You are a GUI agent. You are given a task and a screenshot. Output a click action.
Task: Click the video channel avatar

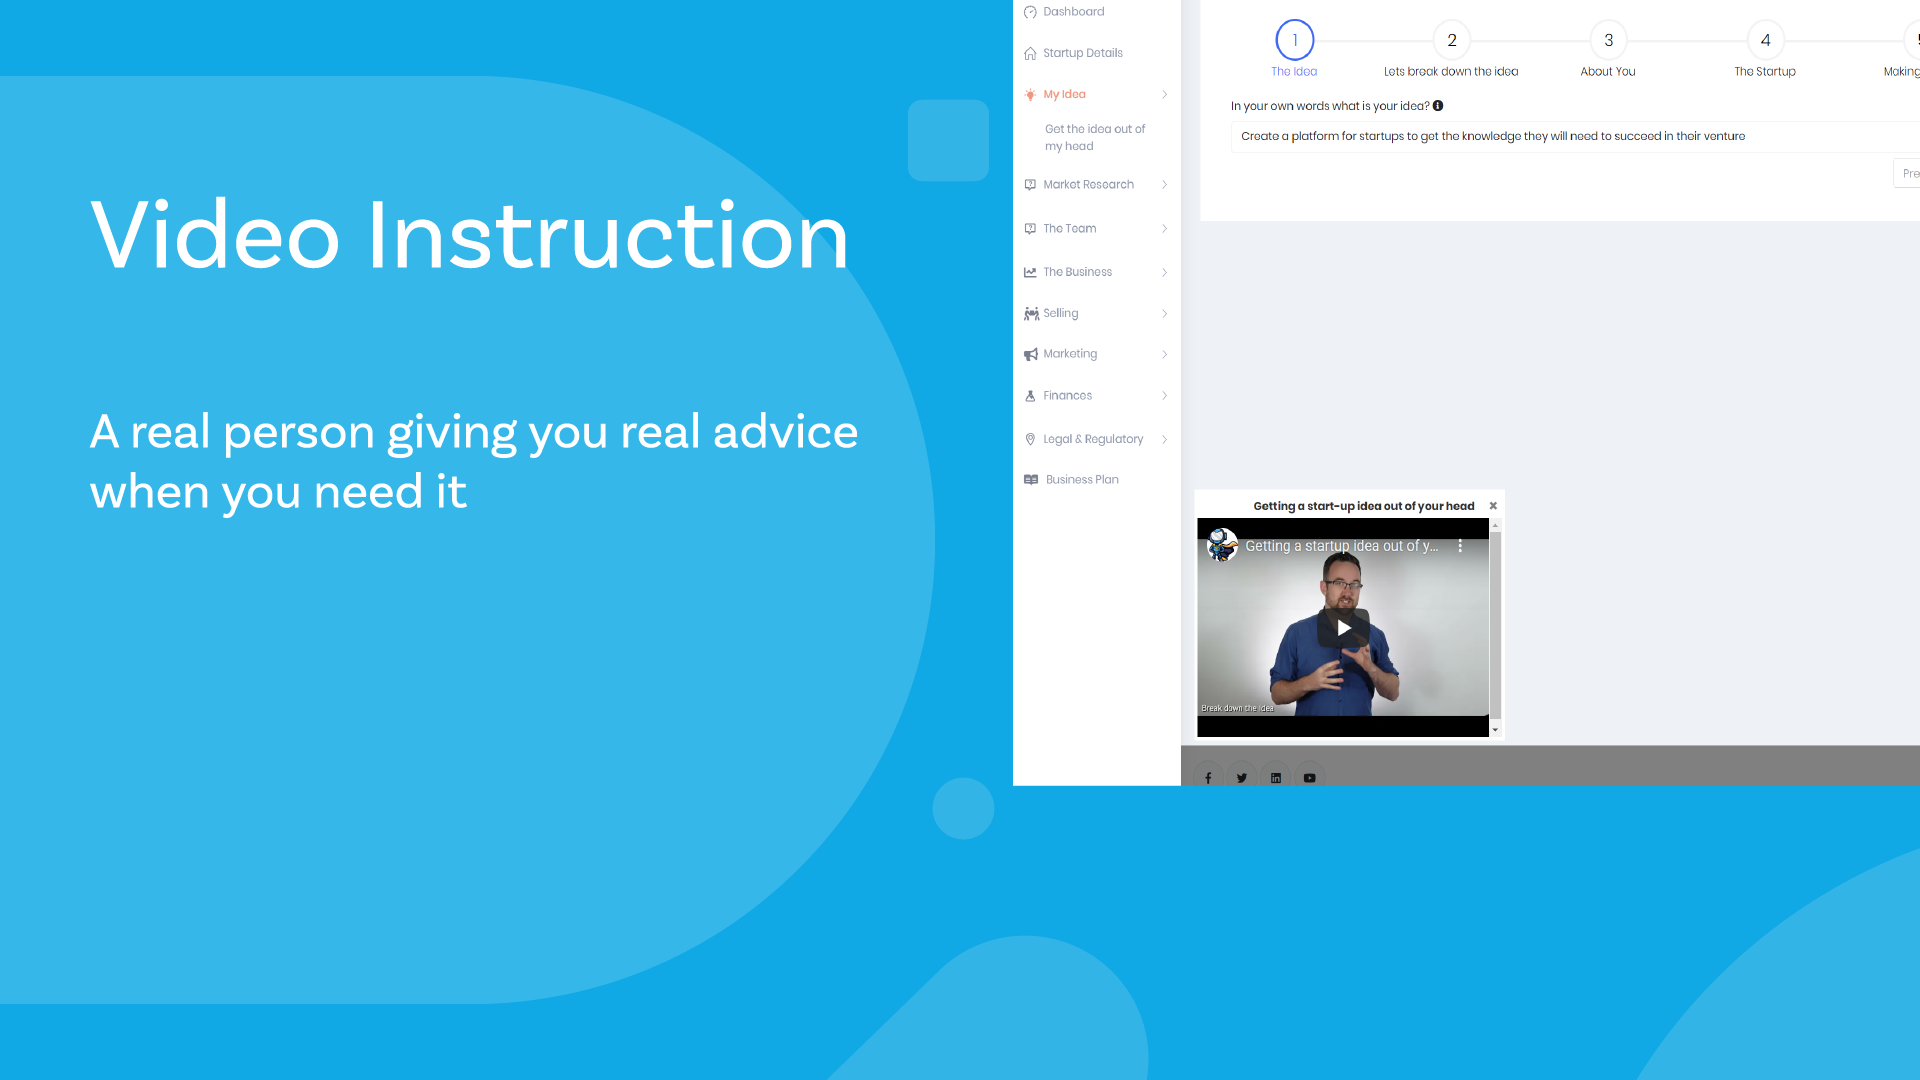[x=1222, y=545]
